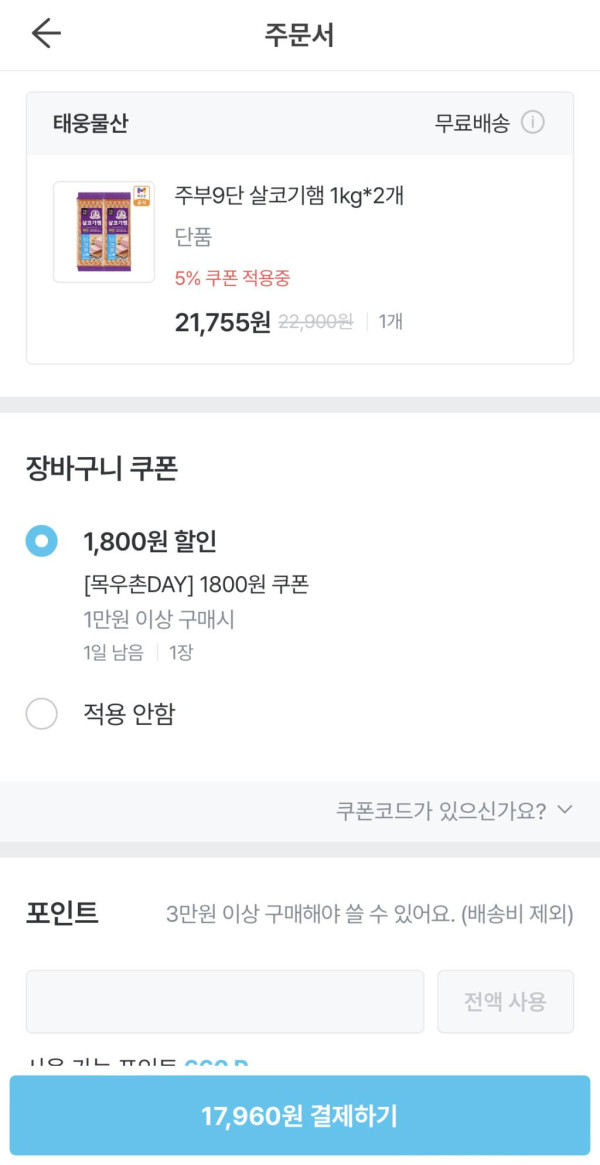Image resolution: width=600 pixels, height=1165 pixels.
Task: Click the points input field
Action: click(x=225, y=1001)
